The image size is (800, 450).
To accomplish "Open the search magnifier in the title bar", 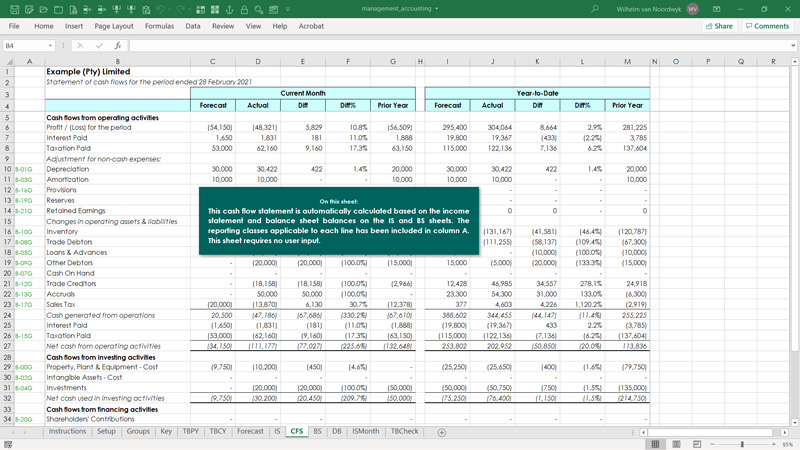I will [594, 9].
